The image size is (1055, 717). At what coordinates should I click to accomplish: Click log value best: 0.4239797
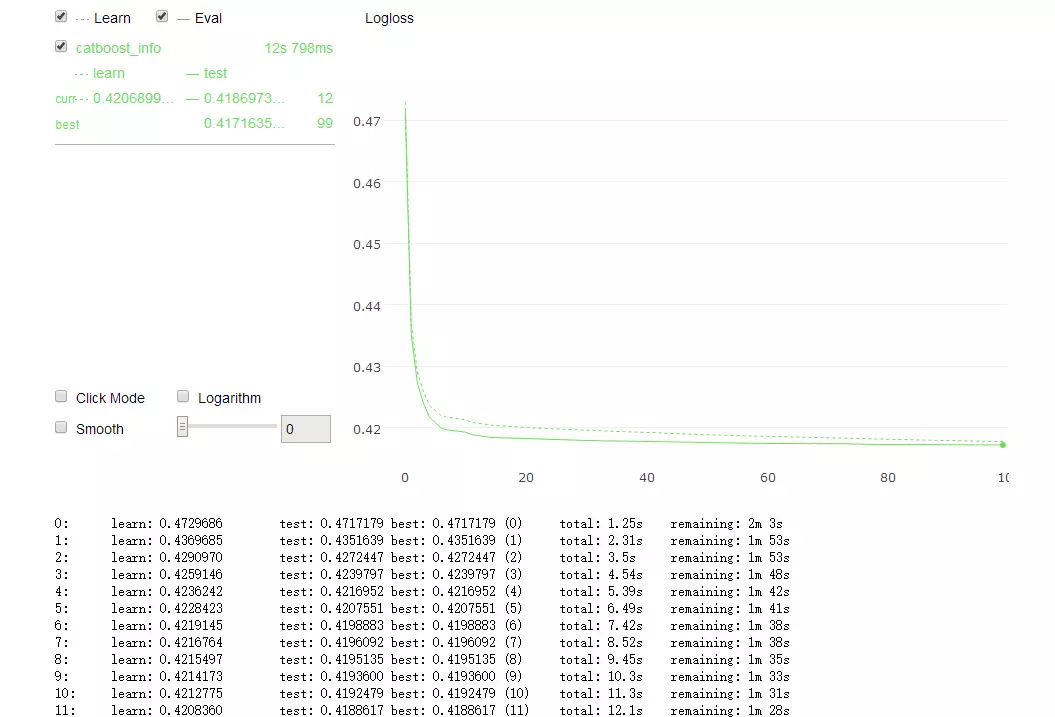443,574
